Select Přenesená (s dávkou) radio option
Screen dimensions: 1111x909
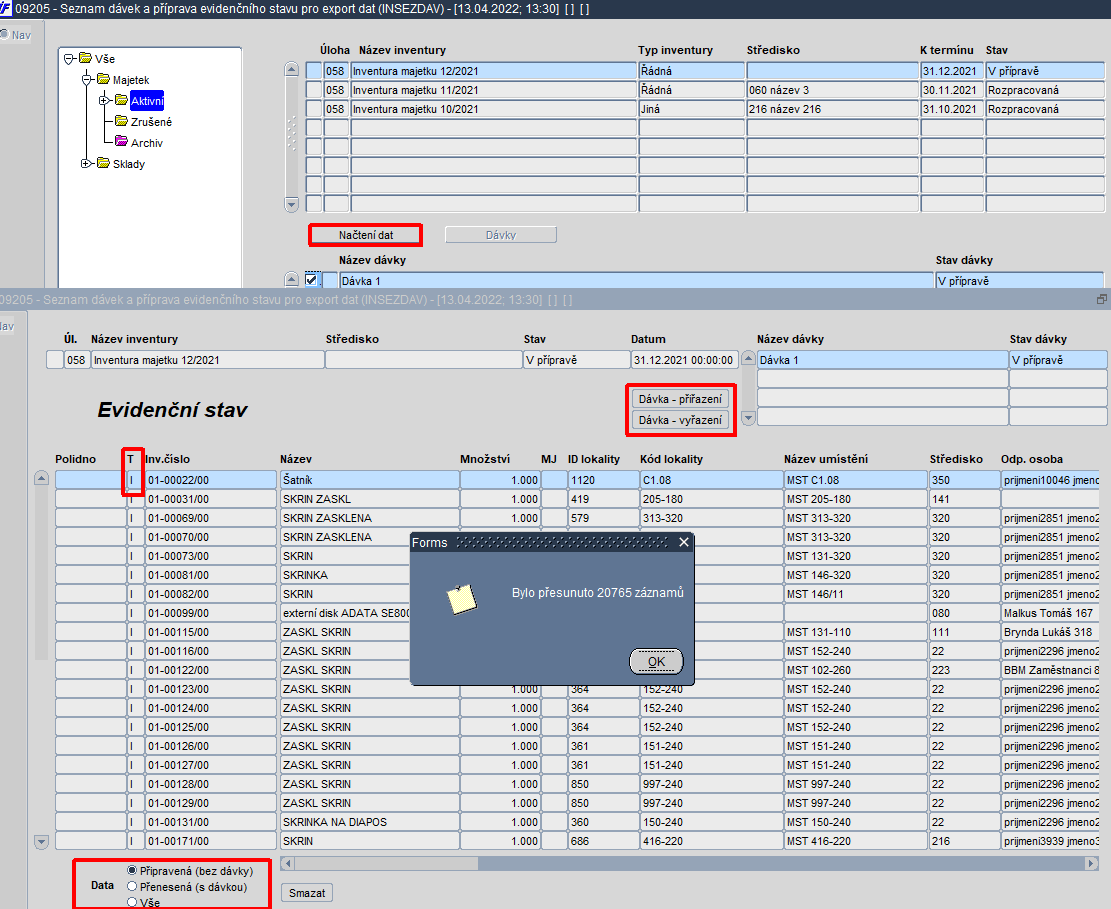pyautogui.click(x=132, y=886)
